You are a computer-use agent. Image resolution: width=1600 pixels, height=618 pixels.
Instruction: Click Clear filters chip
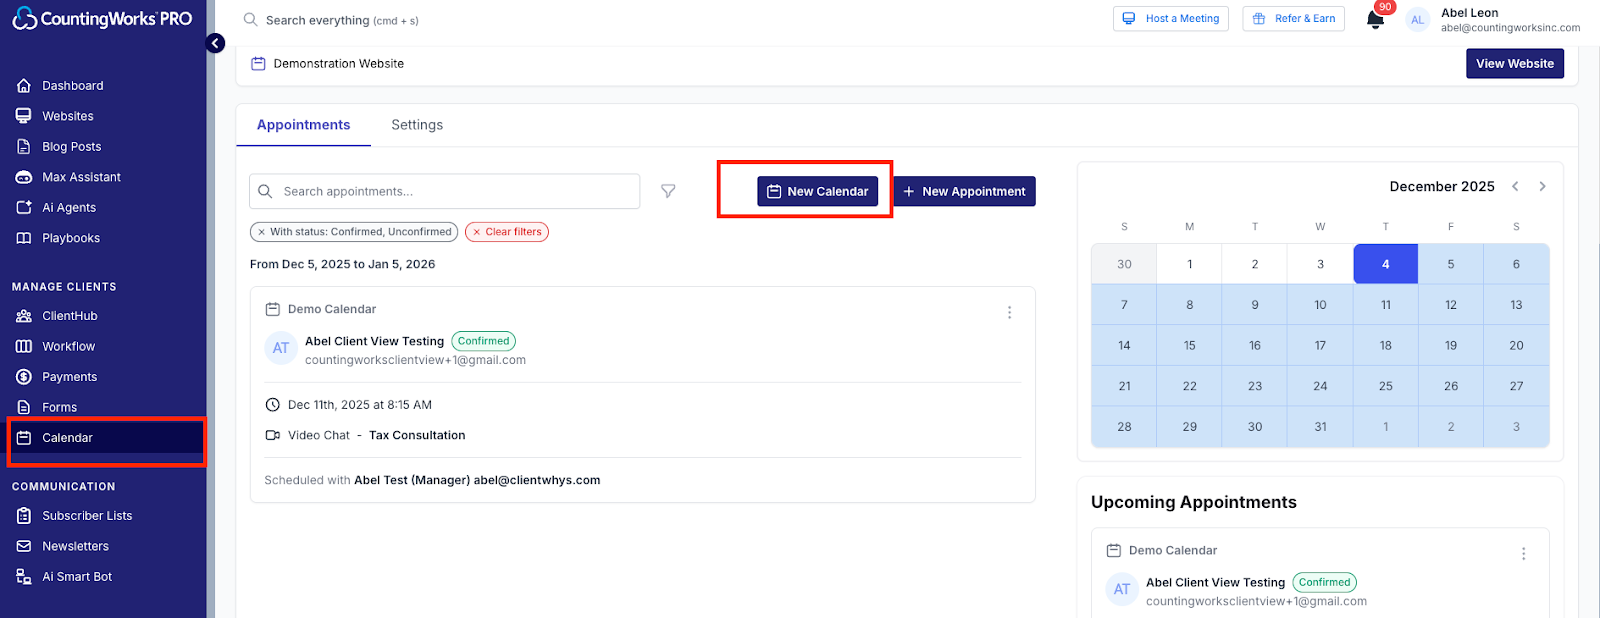coord(507,232)
